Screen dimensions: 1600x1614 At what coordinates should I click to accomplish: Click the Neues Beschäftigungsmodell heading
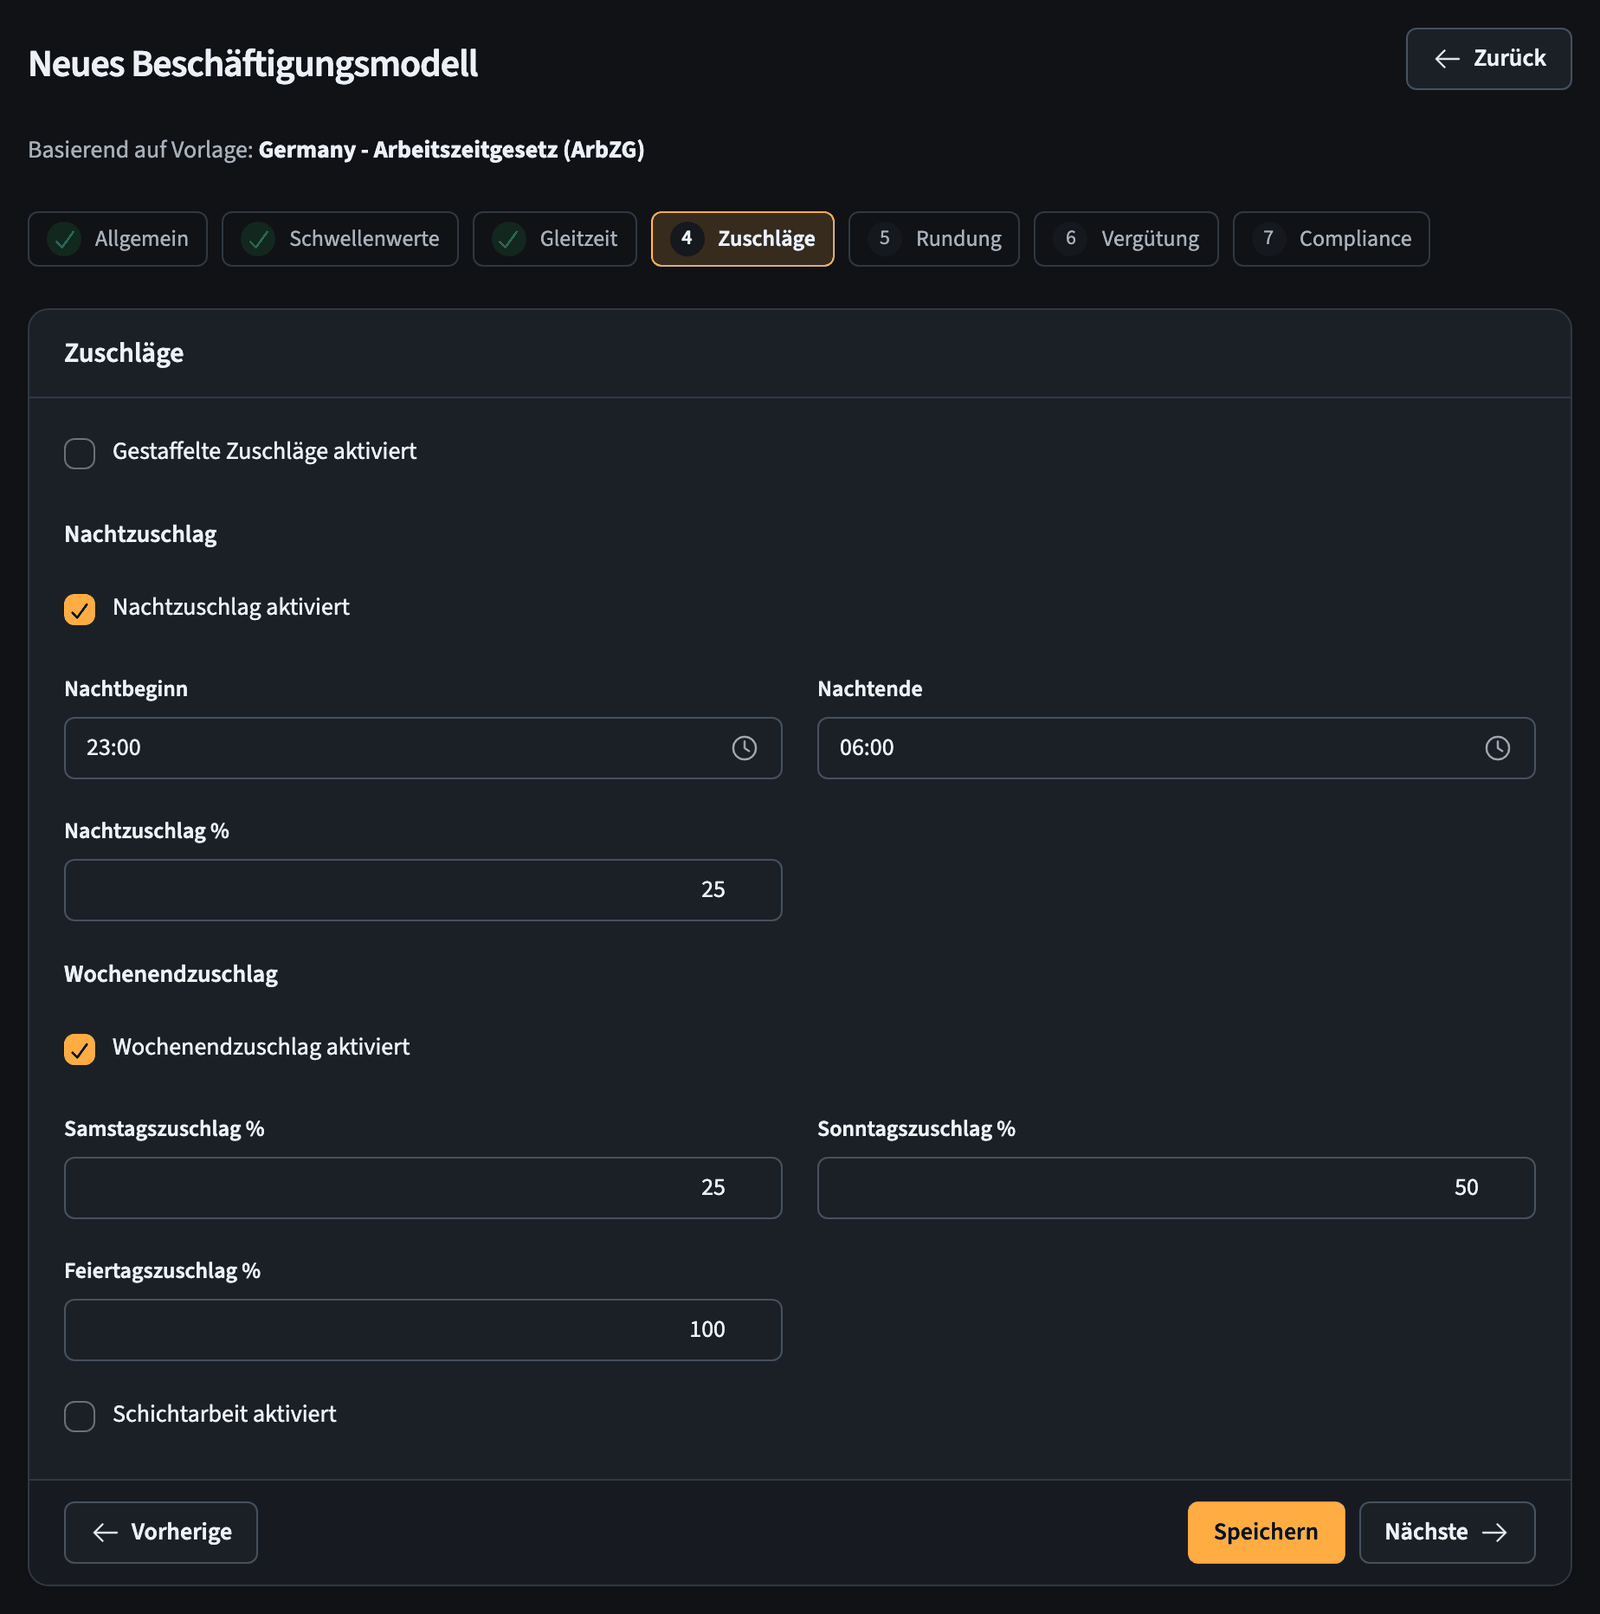point(253,64)
